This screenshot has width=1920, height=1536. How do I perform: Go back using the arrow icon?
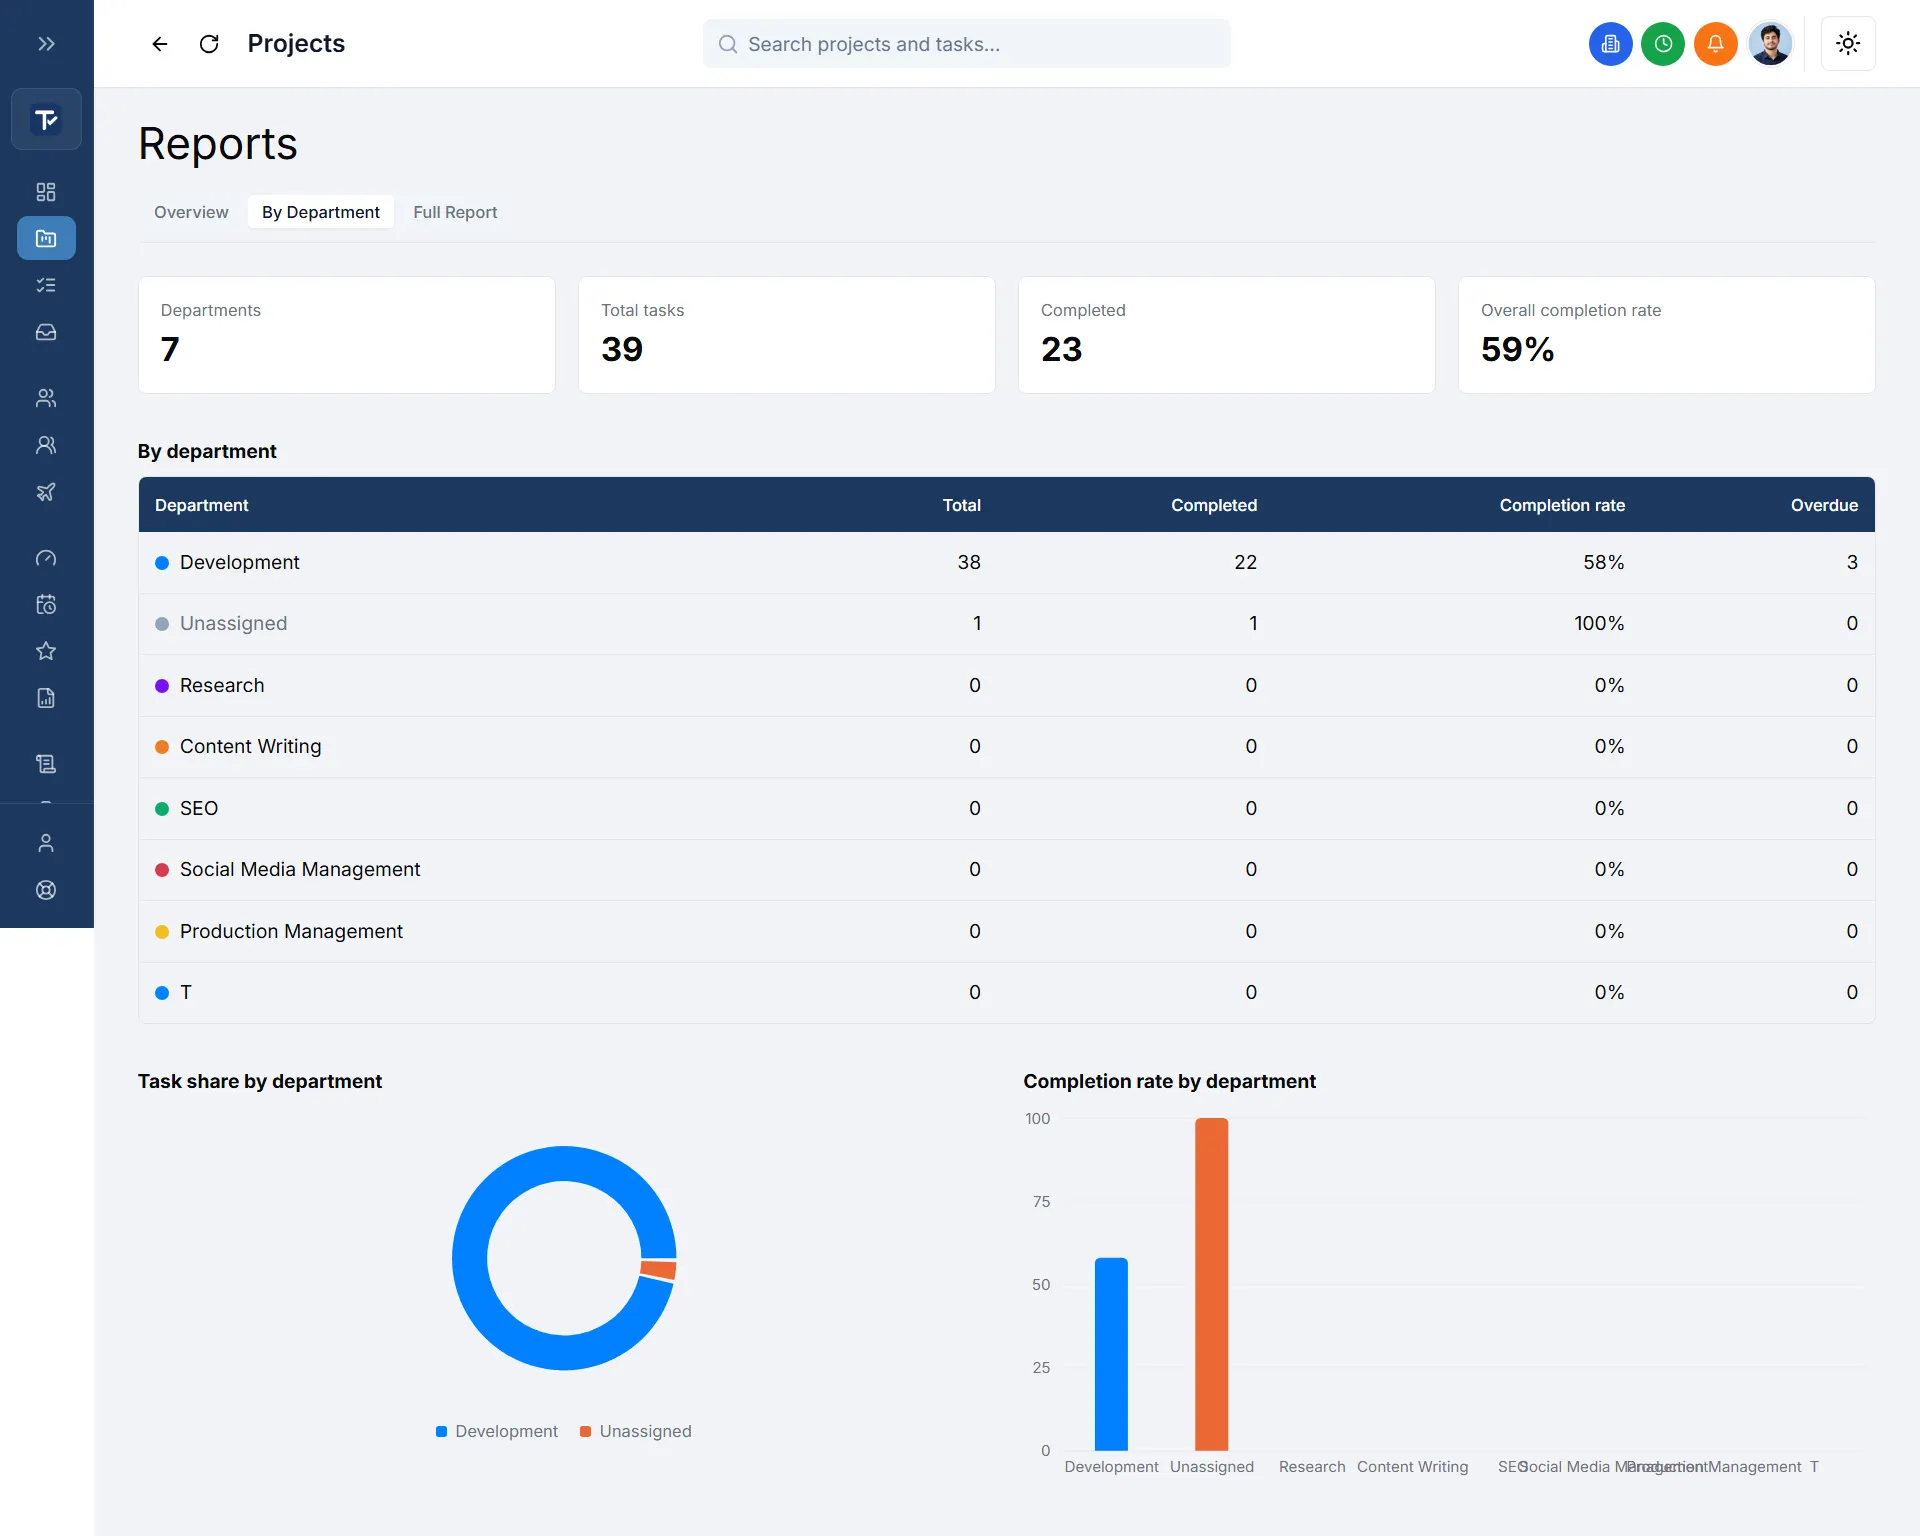[160, 44]
